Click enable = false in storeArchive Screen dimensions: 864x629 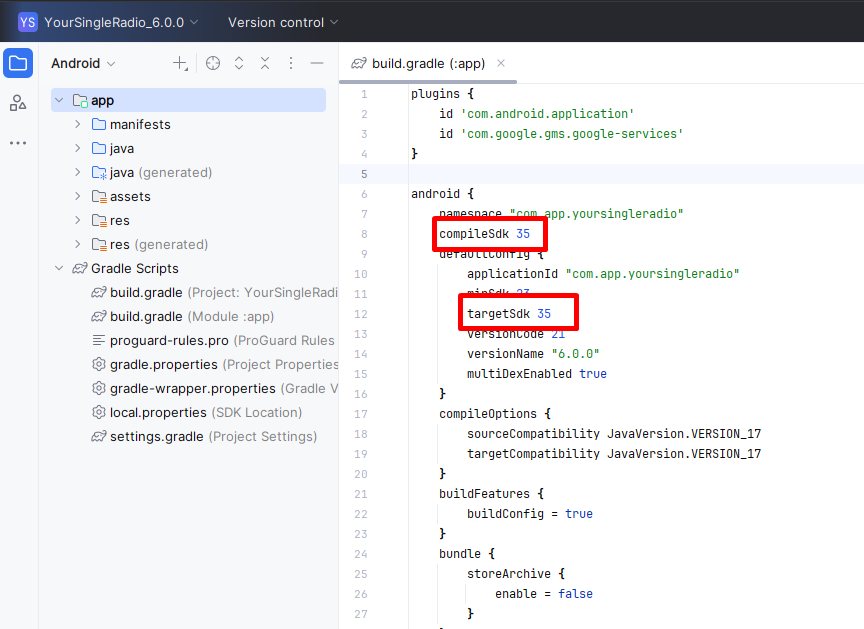point(544,594)
